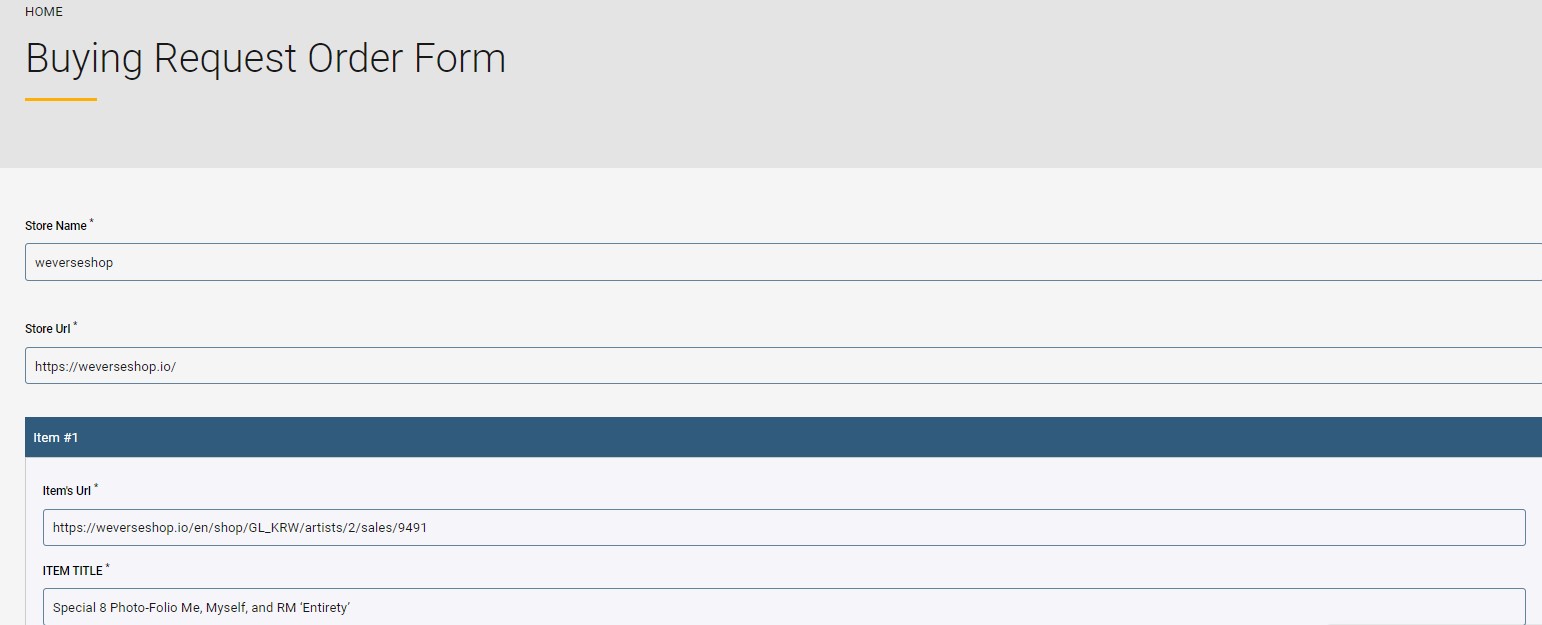This screenshot has width=1542, height=625.
Task: Click the asterisk next to Store Name
Action: click(92, 222)
